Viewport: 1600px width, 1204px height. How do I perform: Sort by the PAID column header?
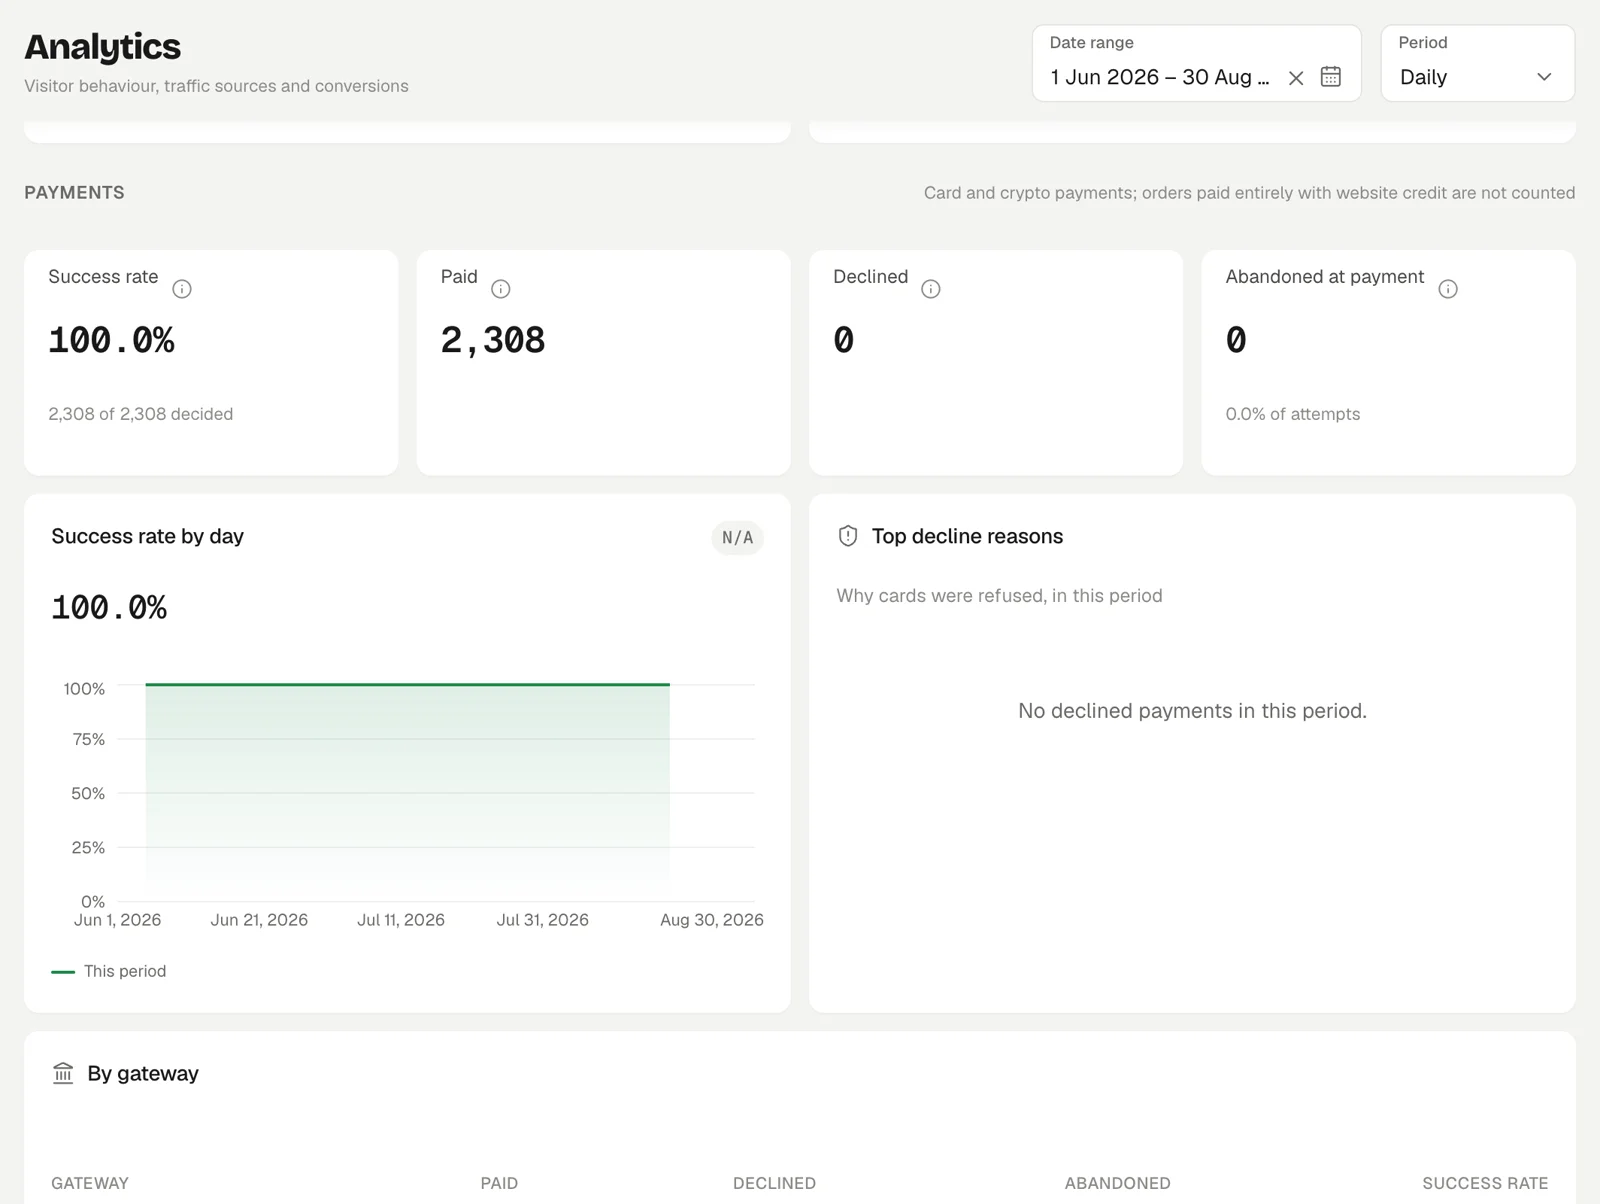tap(499, 1183)
